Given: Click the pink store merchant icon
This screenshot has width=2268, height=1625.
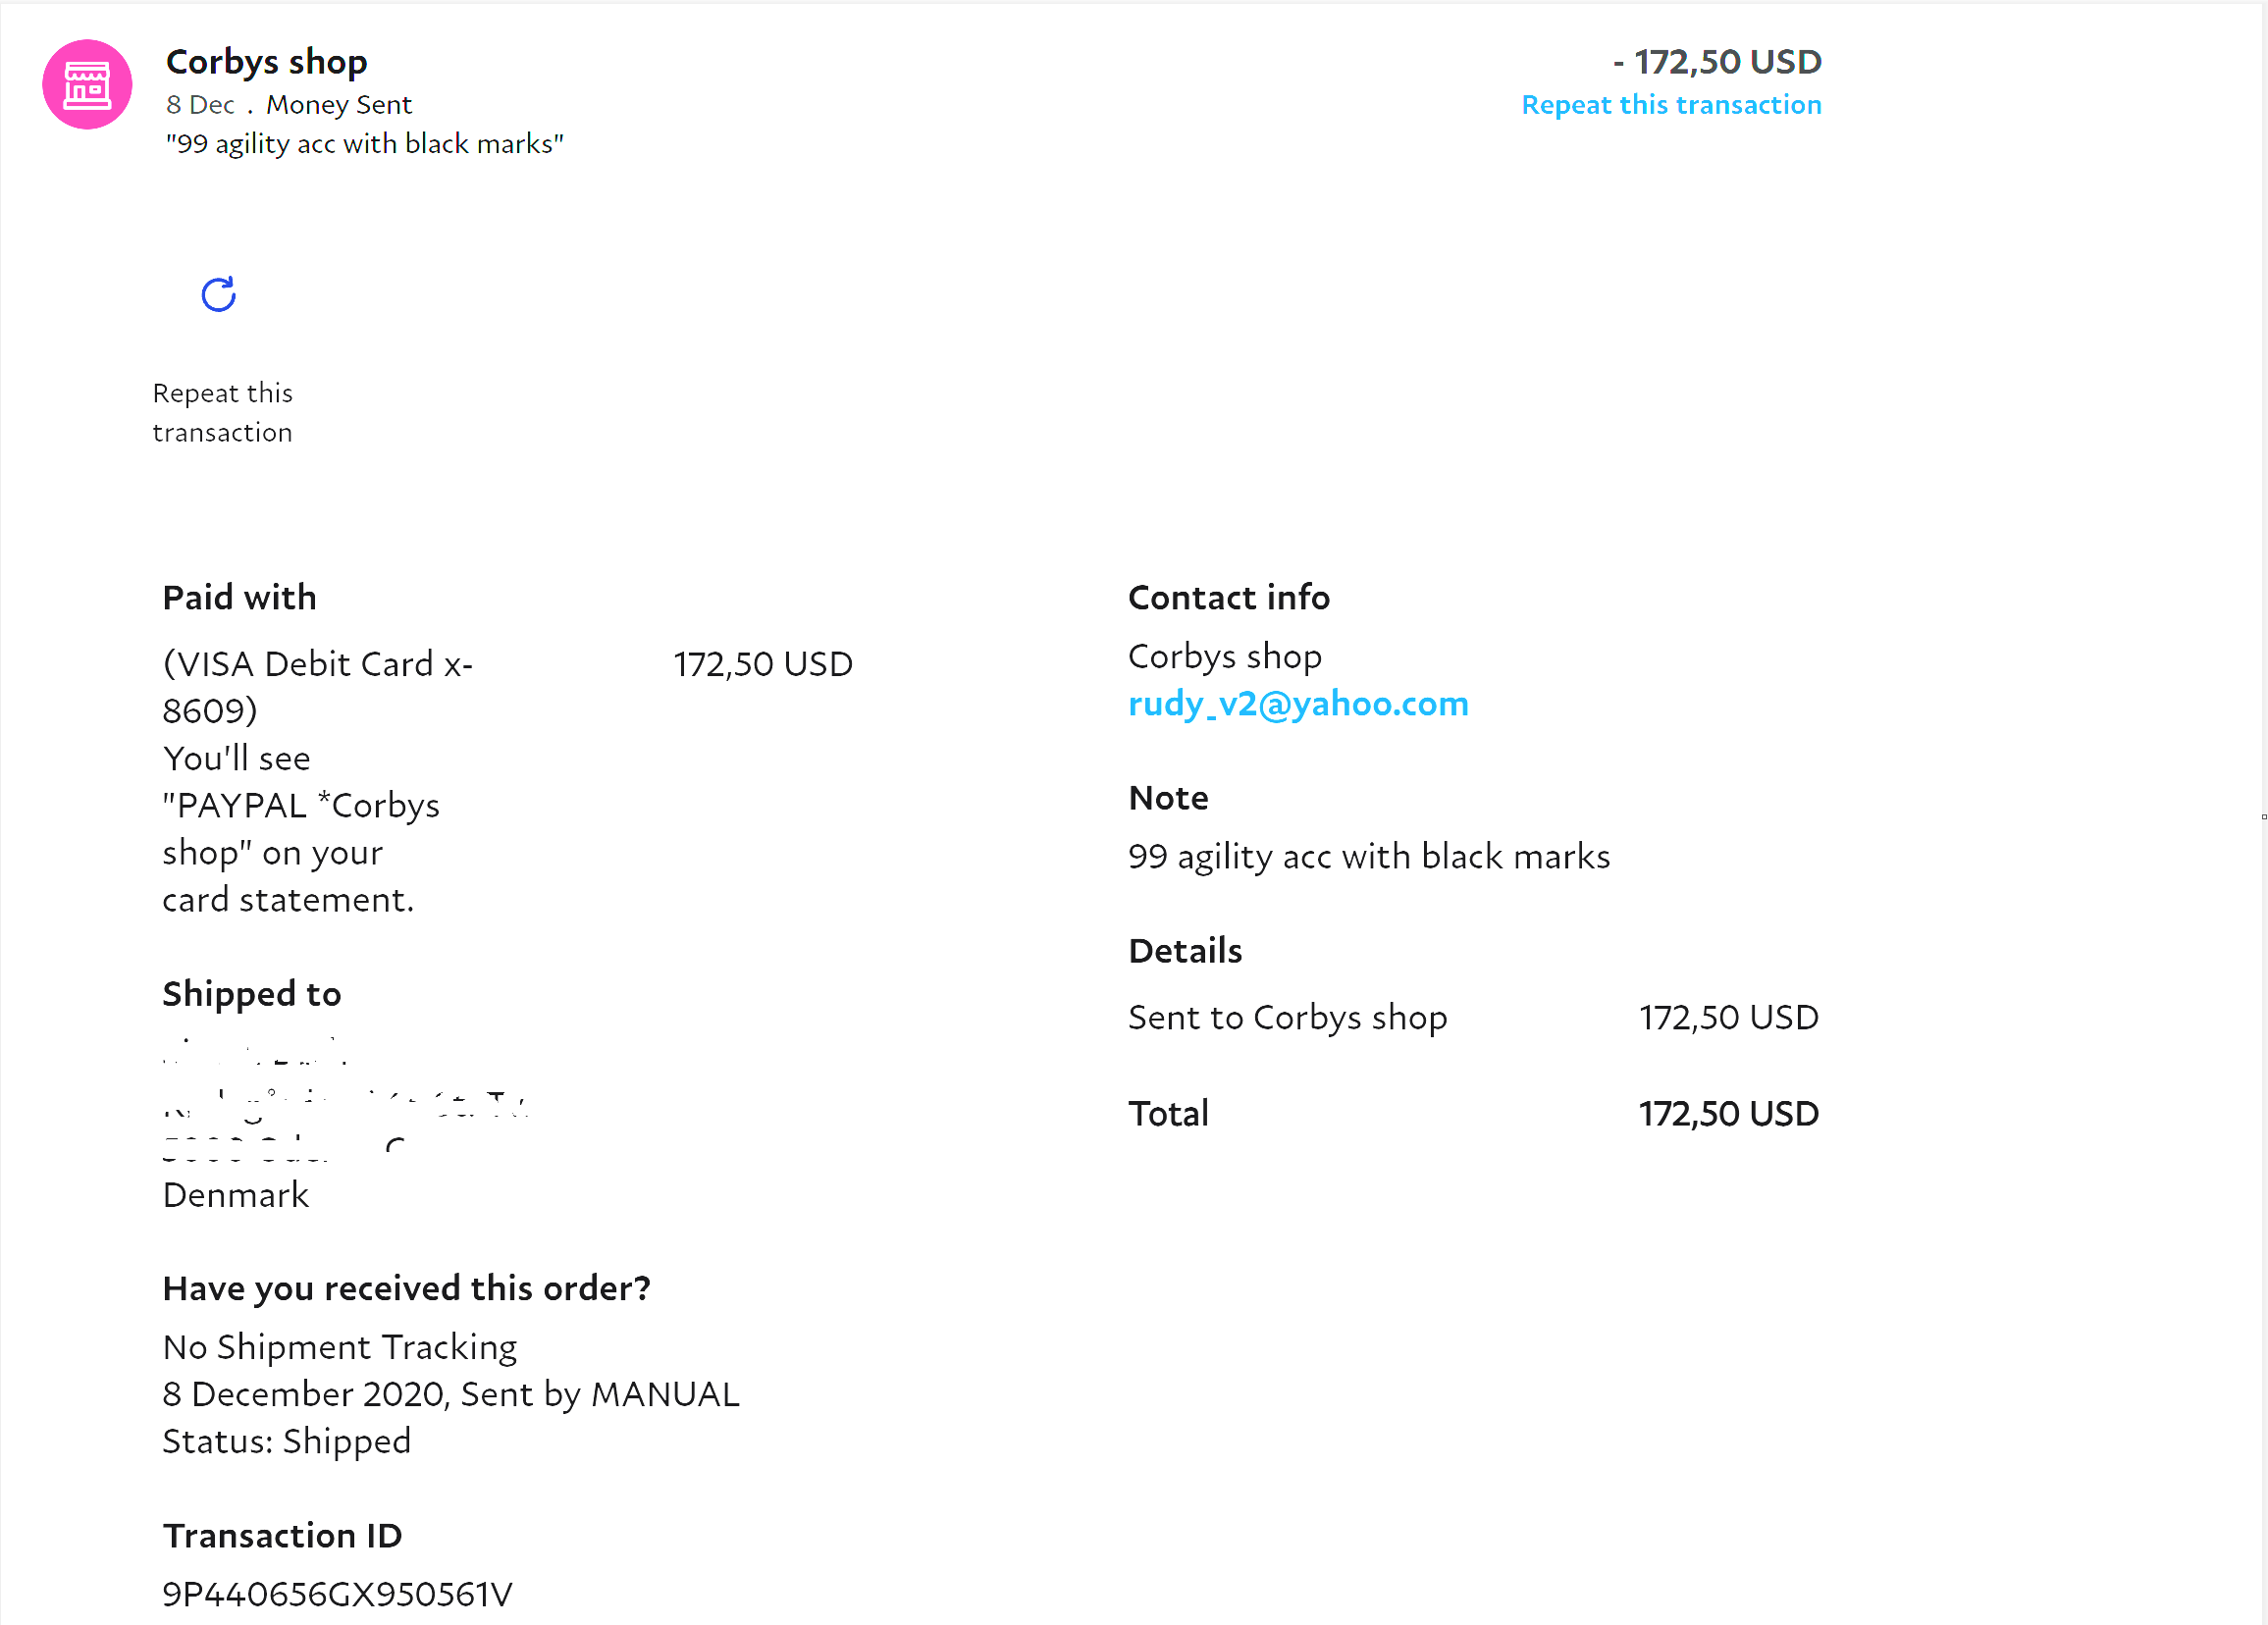Looking at the screenshot, I should tap(87, 85).
